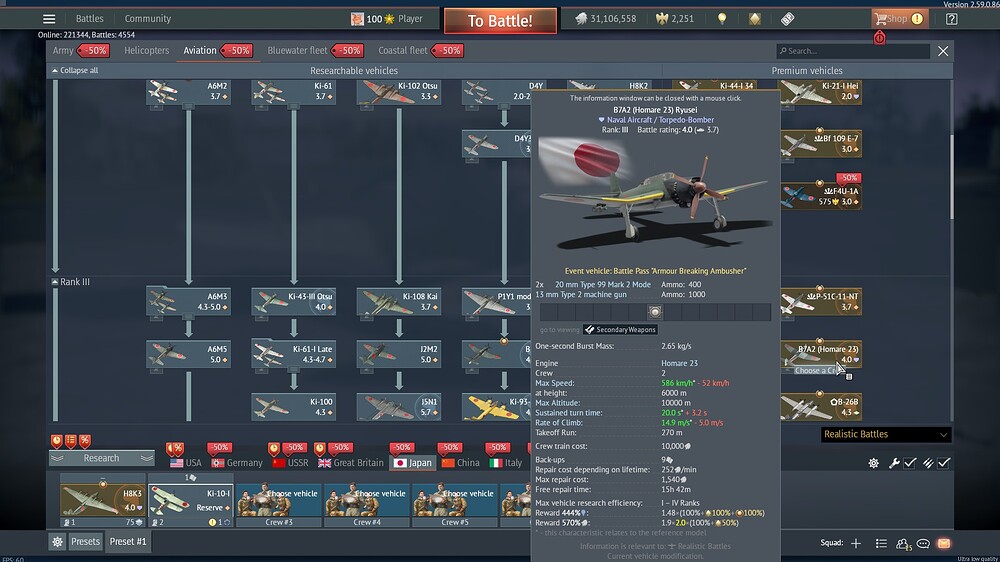Select the J2M2 aircraft card
This screenshot has height=562, width=1000.
click(x=399, y=354)
